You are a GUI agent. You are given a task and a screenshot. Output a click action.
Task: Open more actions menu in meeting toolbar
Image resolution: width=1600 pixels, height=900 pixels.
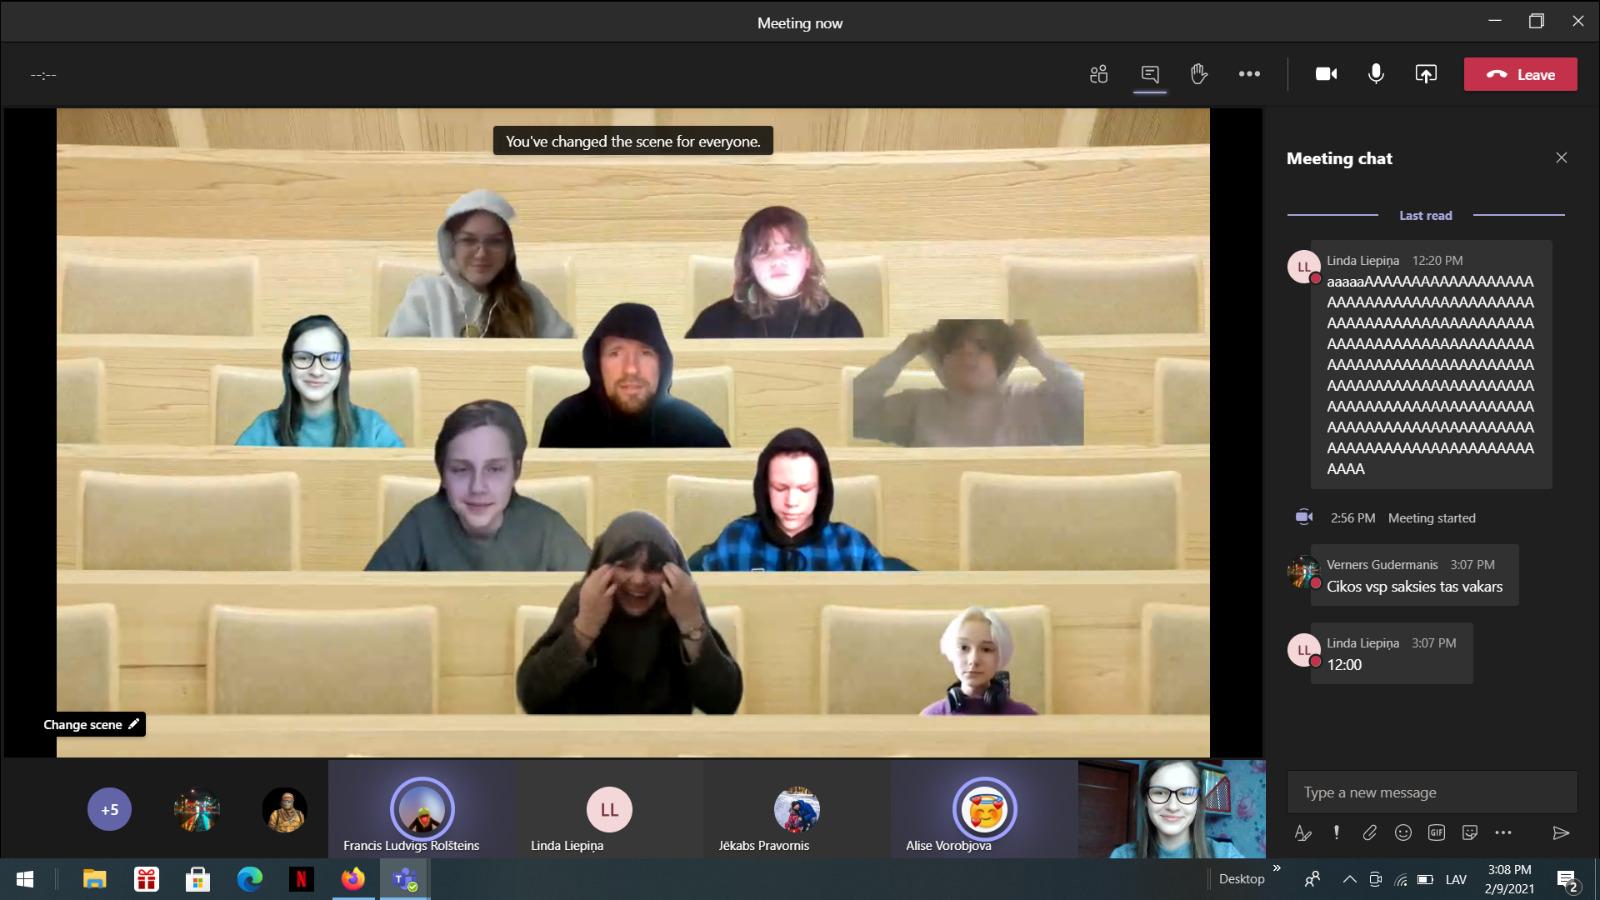1249,74
